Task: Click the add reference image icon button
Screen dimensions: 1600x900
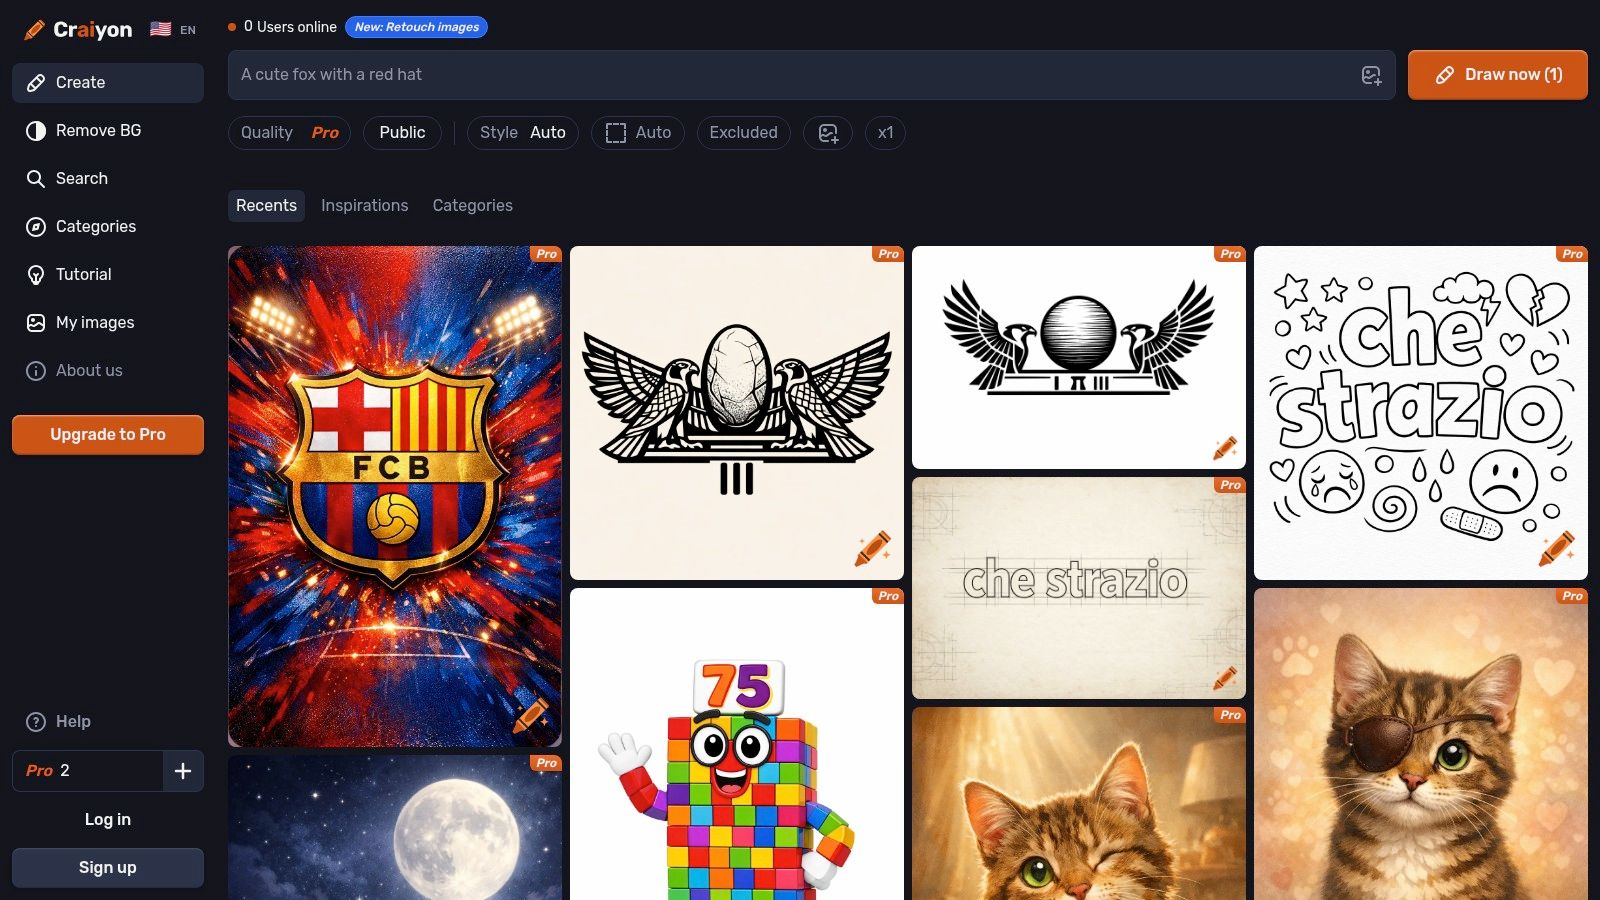Action: point(828,133)
